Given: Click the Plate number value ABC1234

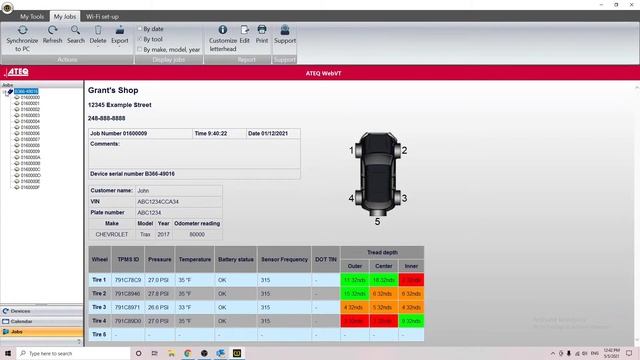Looking at the screenshot, I should coord(179,213).
